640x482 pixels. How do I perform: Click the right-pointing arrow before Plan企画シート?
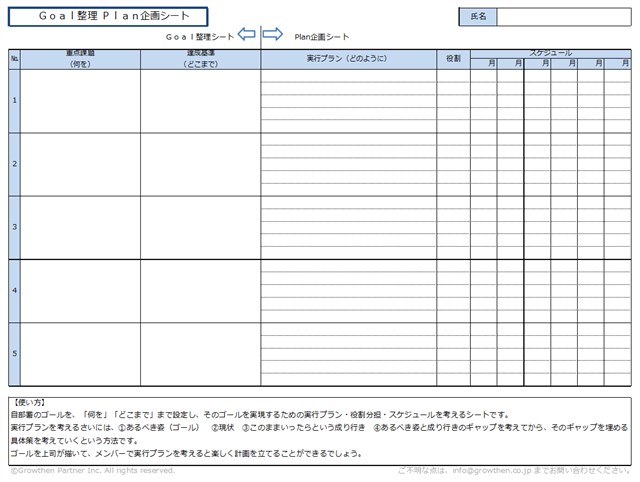point(272,36)
